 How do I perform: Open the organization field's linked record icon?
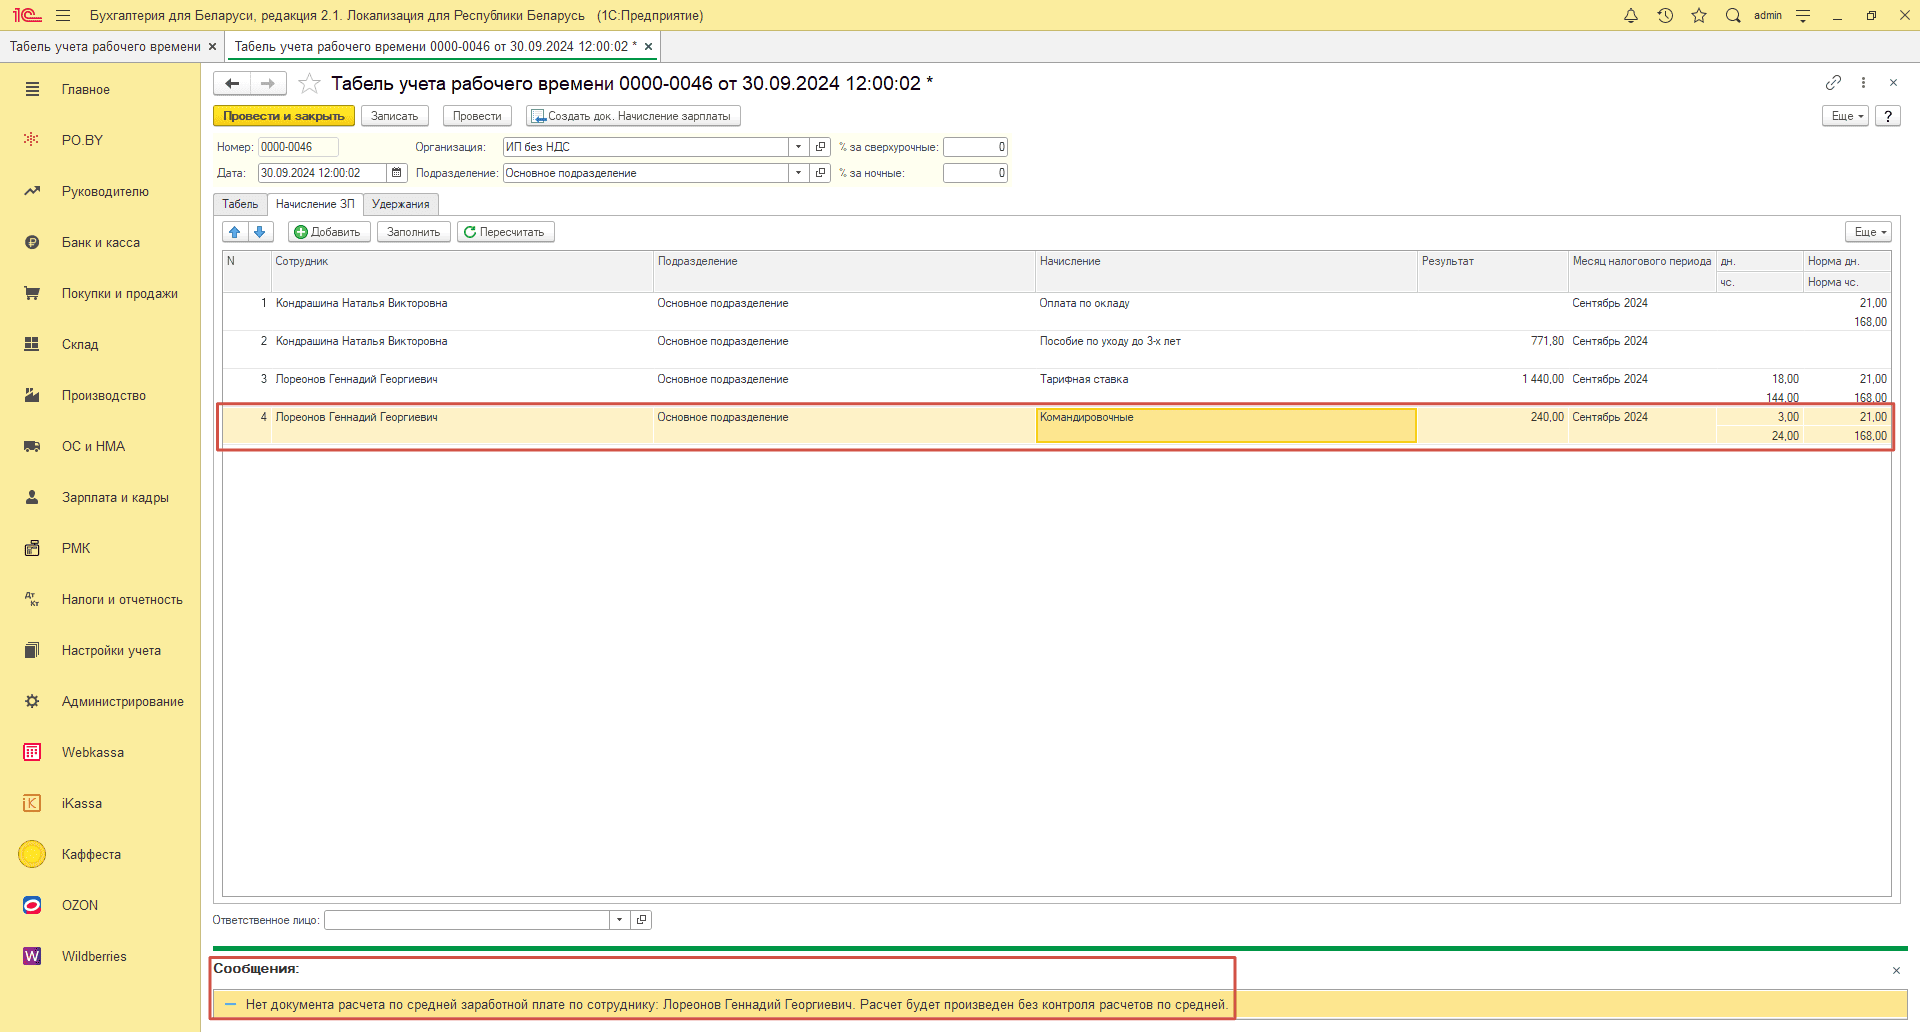coord(821,147)
